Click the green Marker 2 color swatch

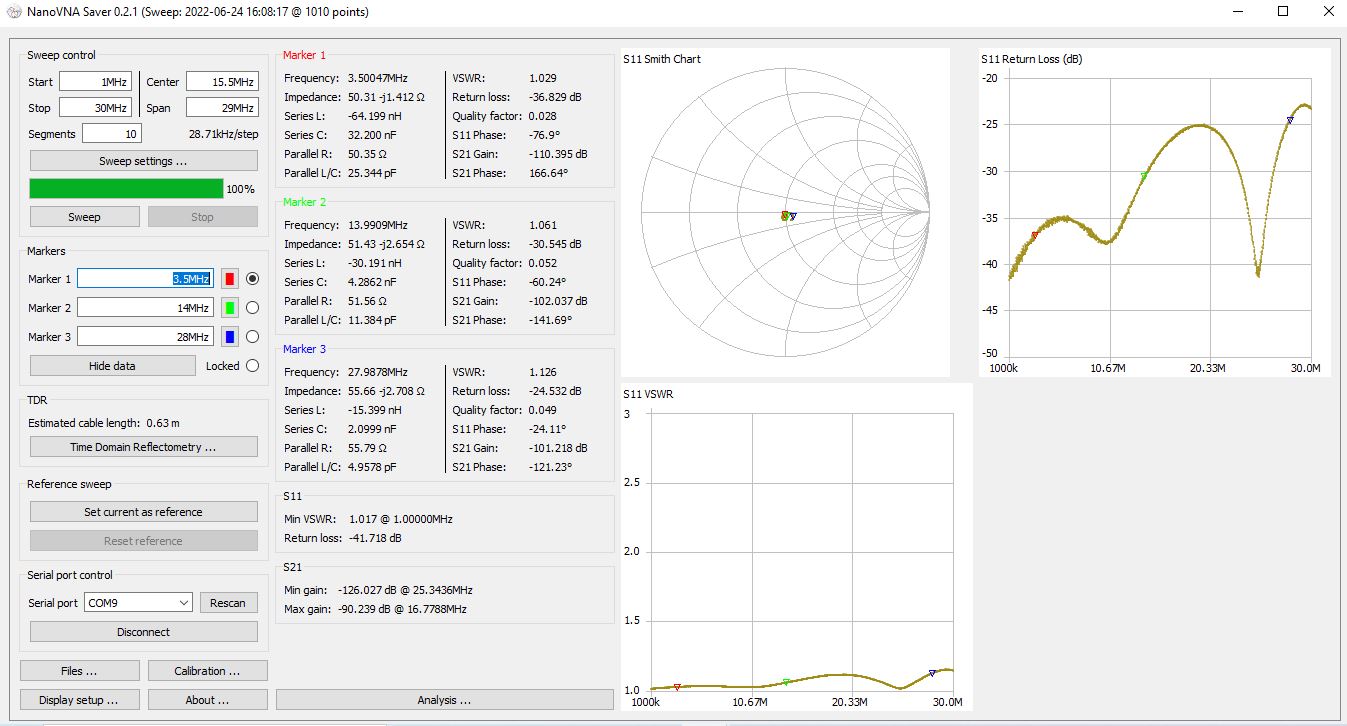point(230,308)
